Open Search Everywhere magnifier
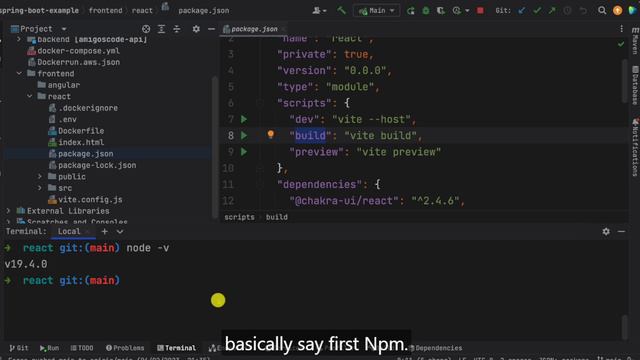 602,11
